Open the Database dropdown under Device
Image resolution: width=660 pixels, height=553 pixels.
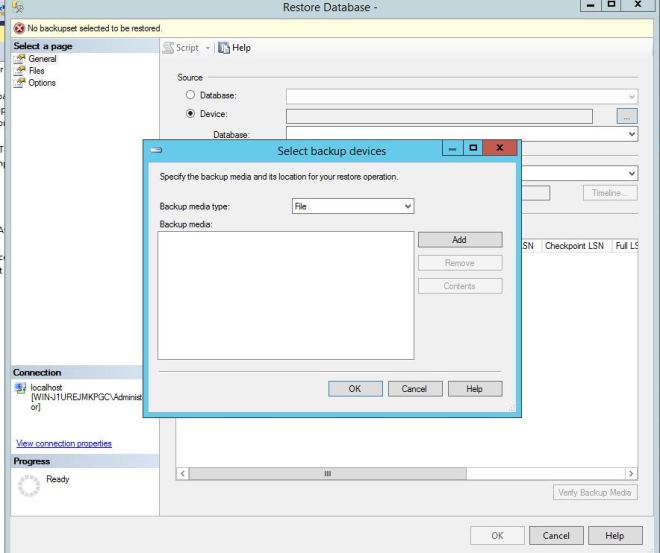(462, 134)
